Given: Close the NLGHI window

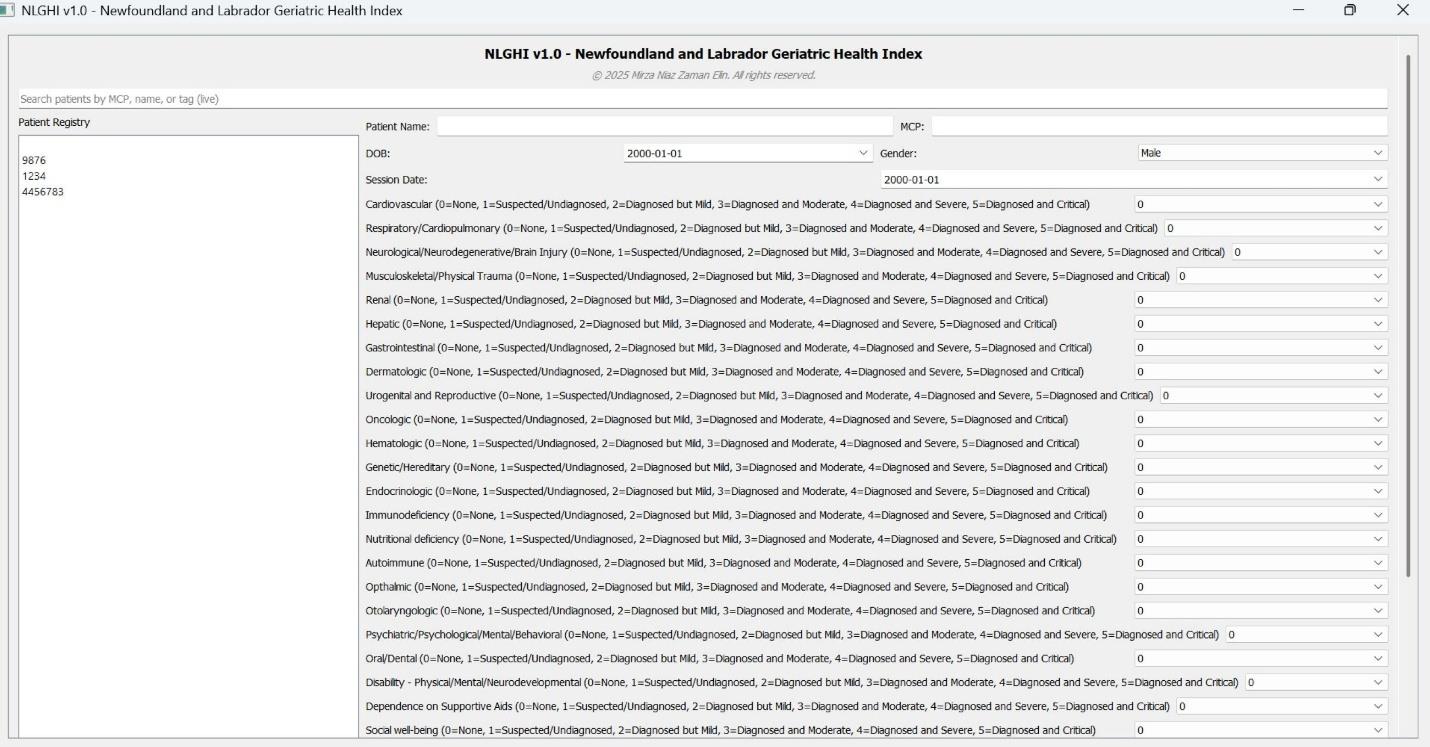Looking at the screenshot, I should click(1402, 10).
